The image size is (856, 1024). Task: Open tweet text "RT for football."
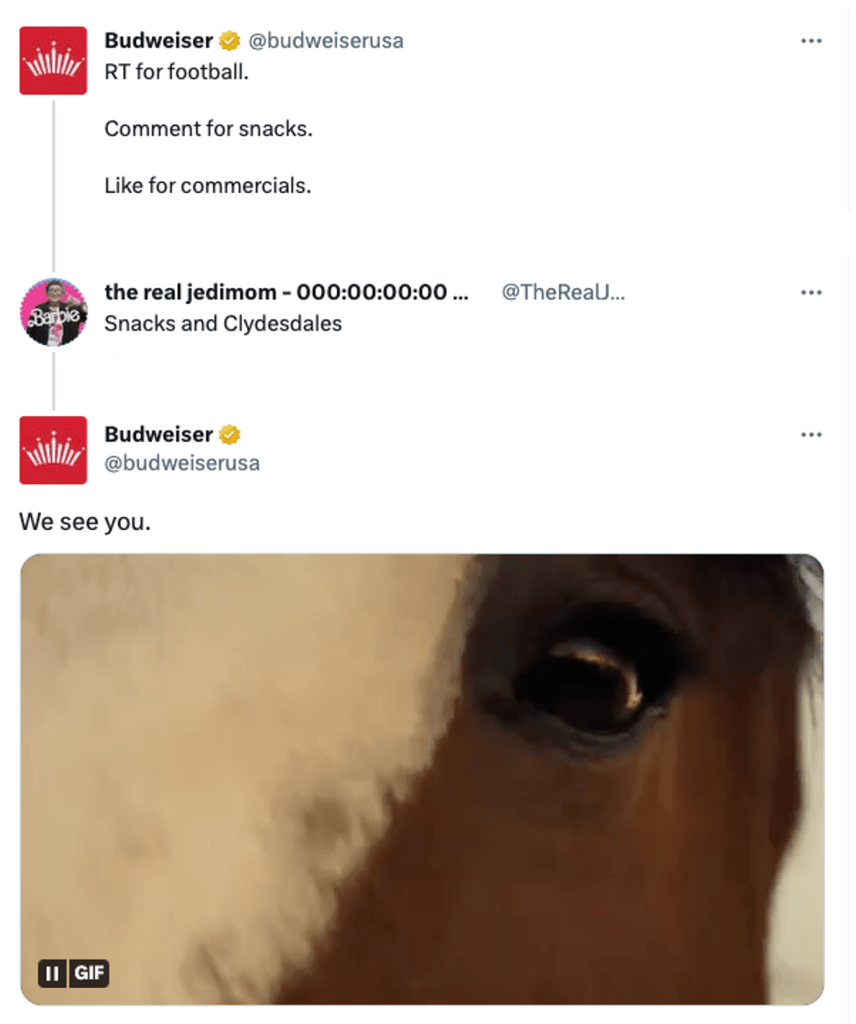click(x=176, y=72)
